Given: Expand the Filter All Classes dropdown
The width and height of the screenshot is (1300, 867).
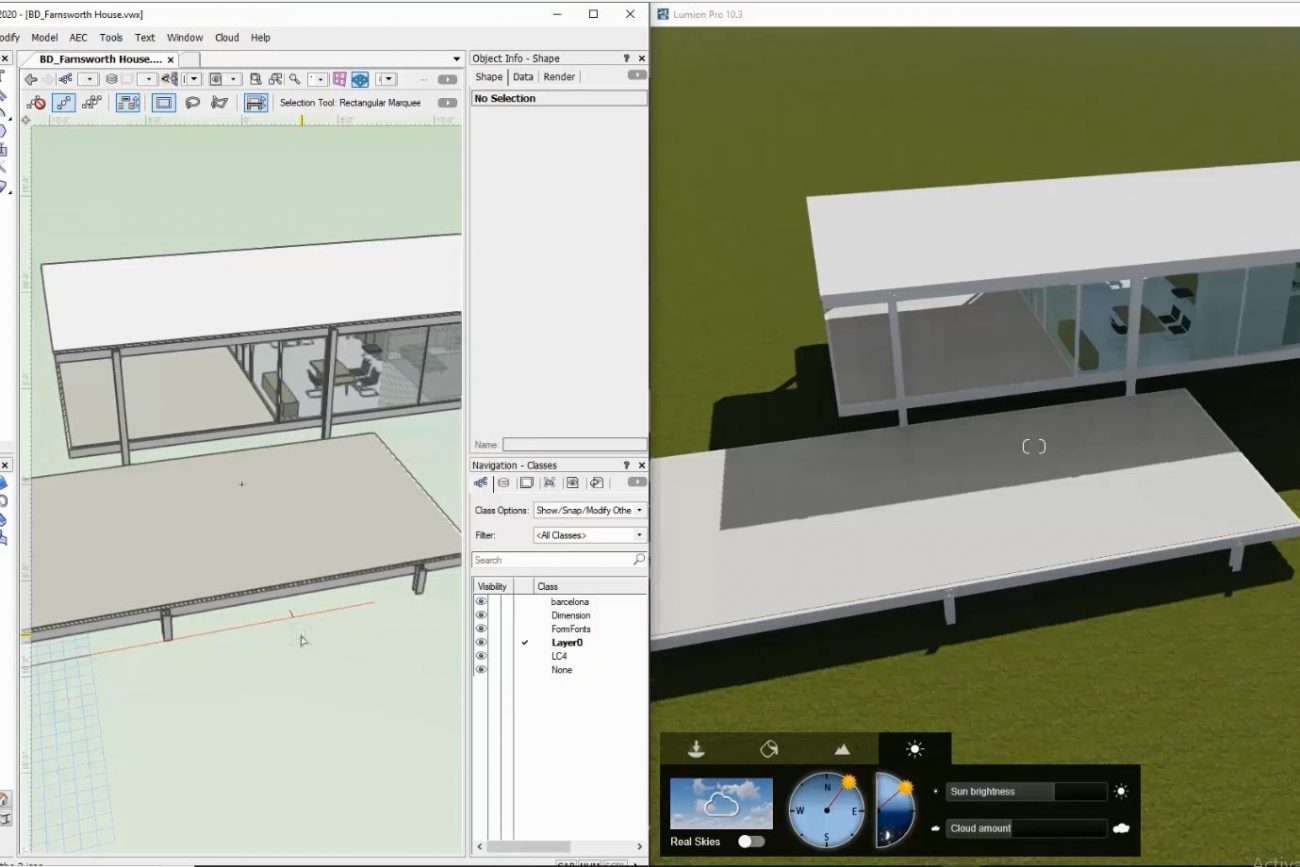Looking at the screenshot, I should pyautogui.click(x=589, y=535).
